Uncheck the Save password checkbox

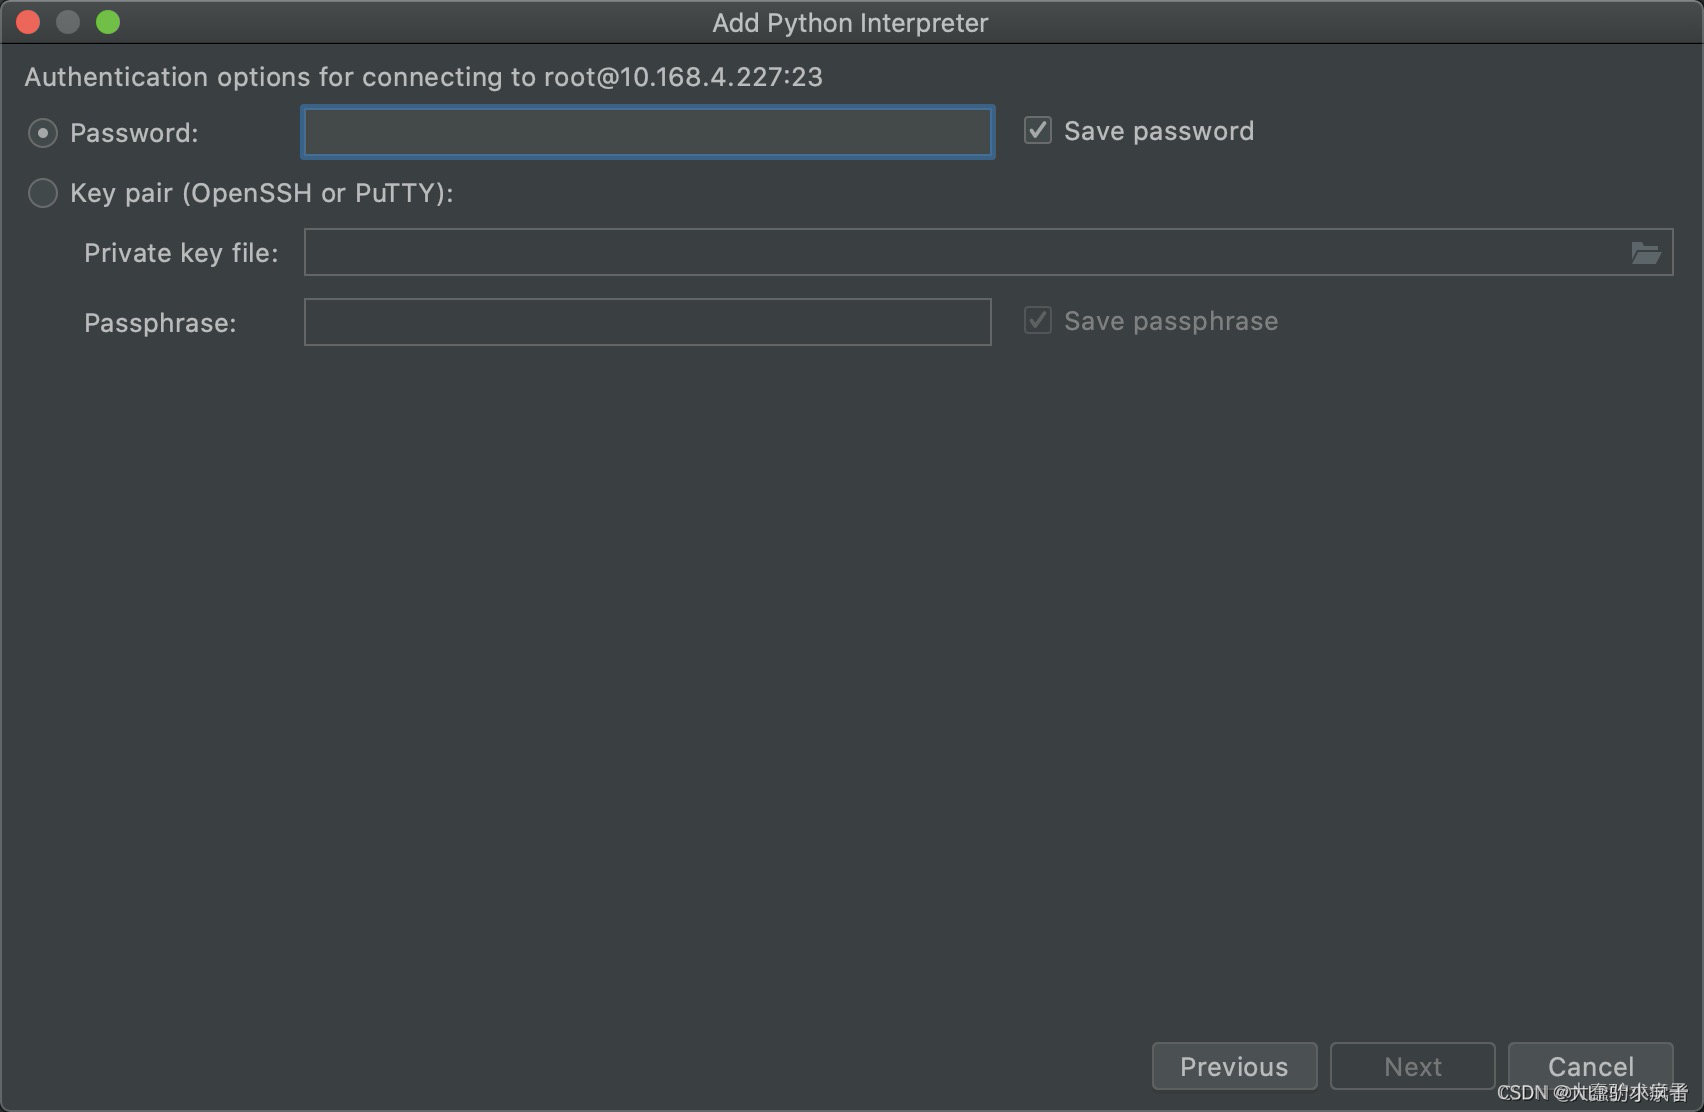click(1037, 130)
